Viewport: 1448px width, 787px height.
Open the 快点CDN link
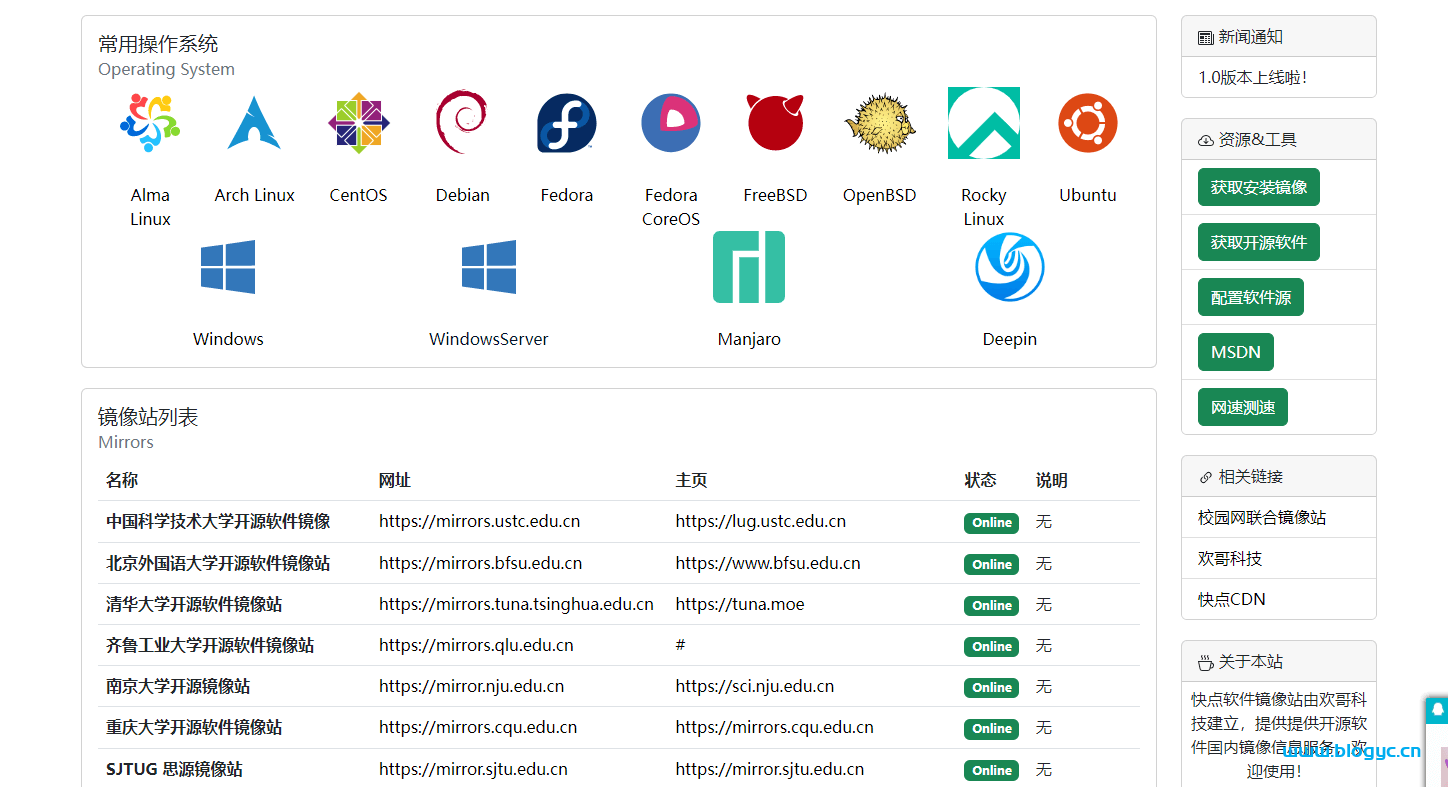[x=1232, y=599]
